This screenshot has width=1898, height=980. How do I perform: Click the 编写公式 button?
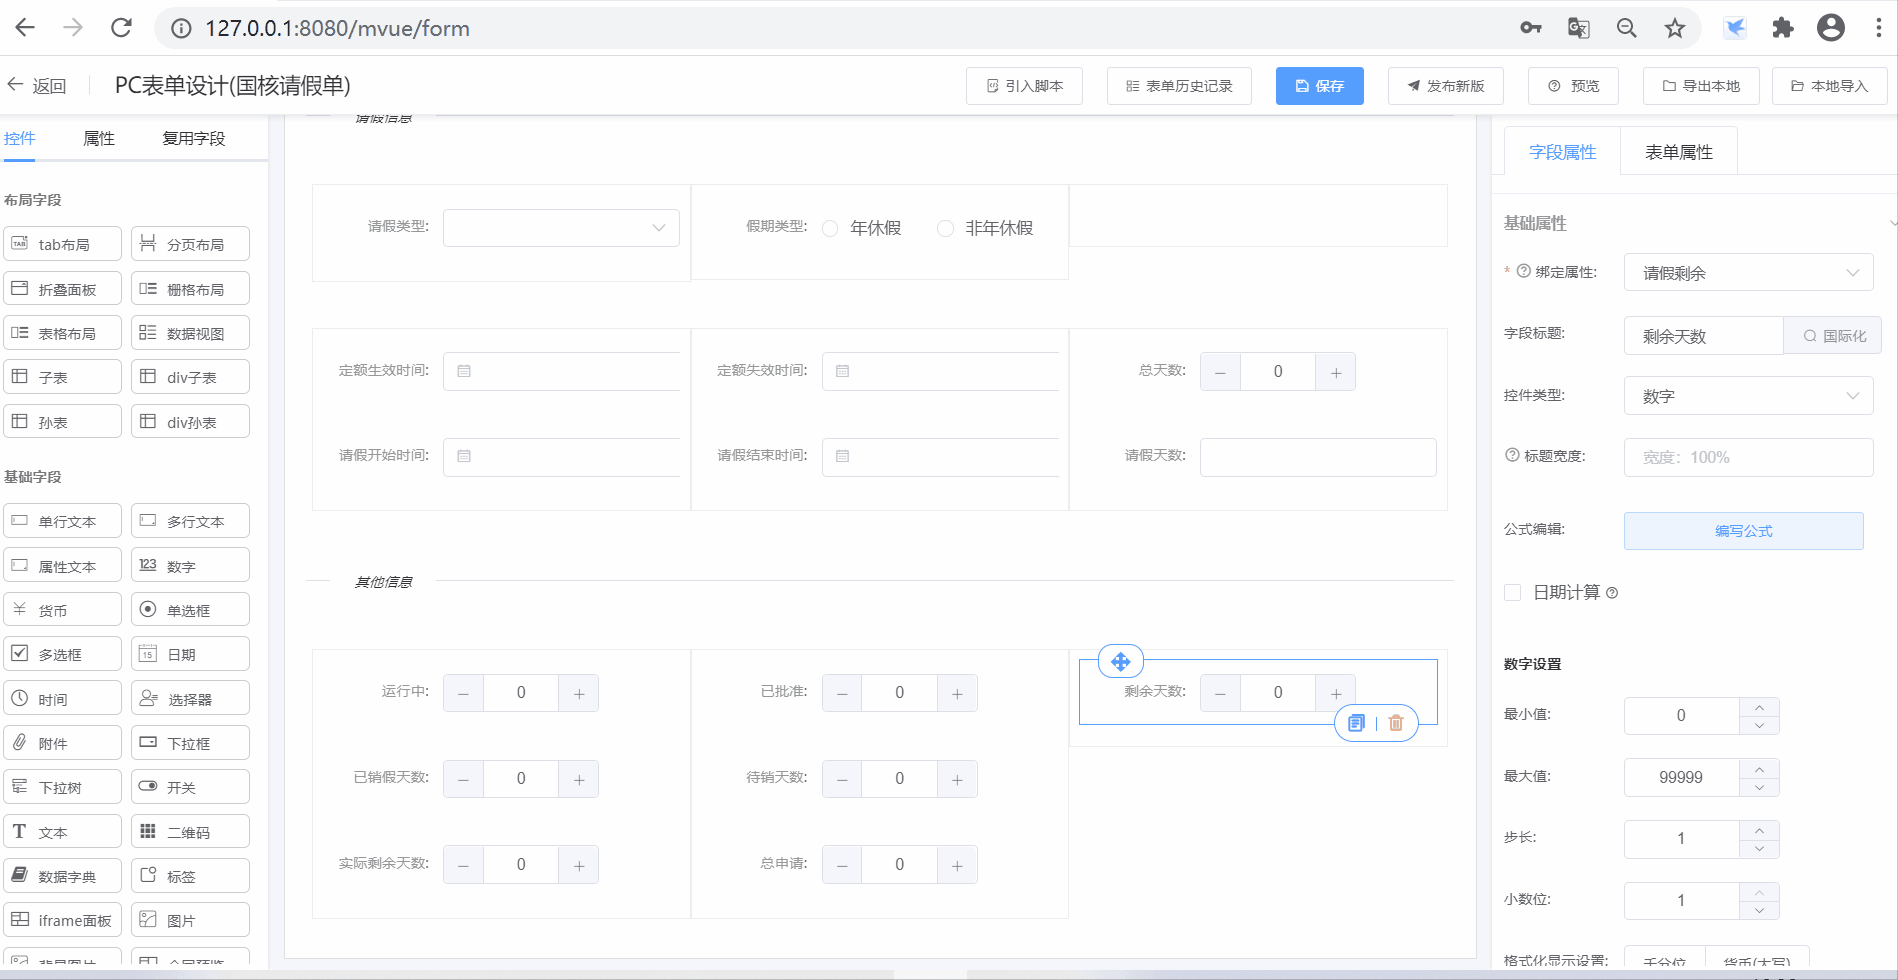point(1743,531)
